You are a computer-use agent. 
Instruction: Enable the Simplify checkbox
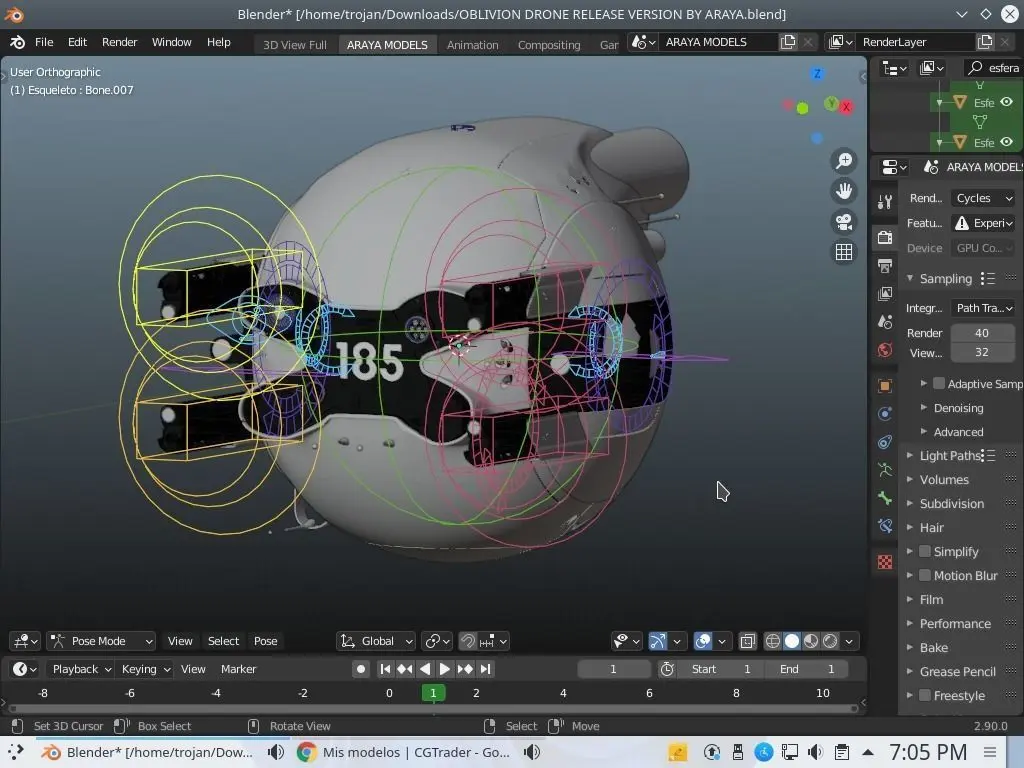(x=925, y=551)
